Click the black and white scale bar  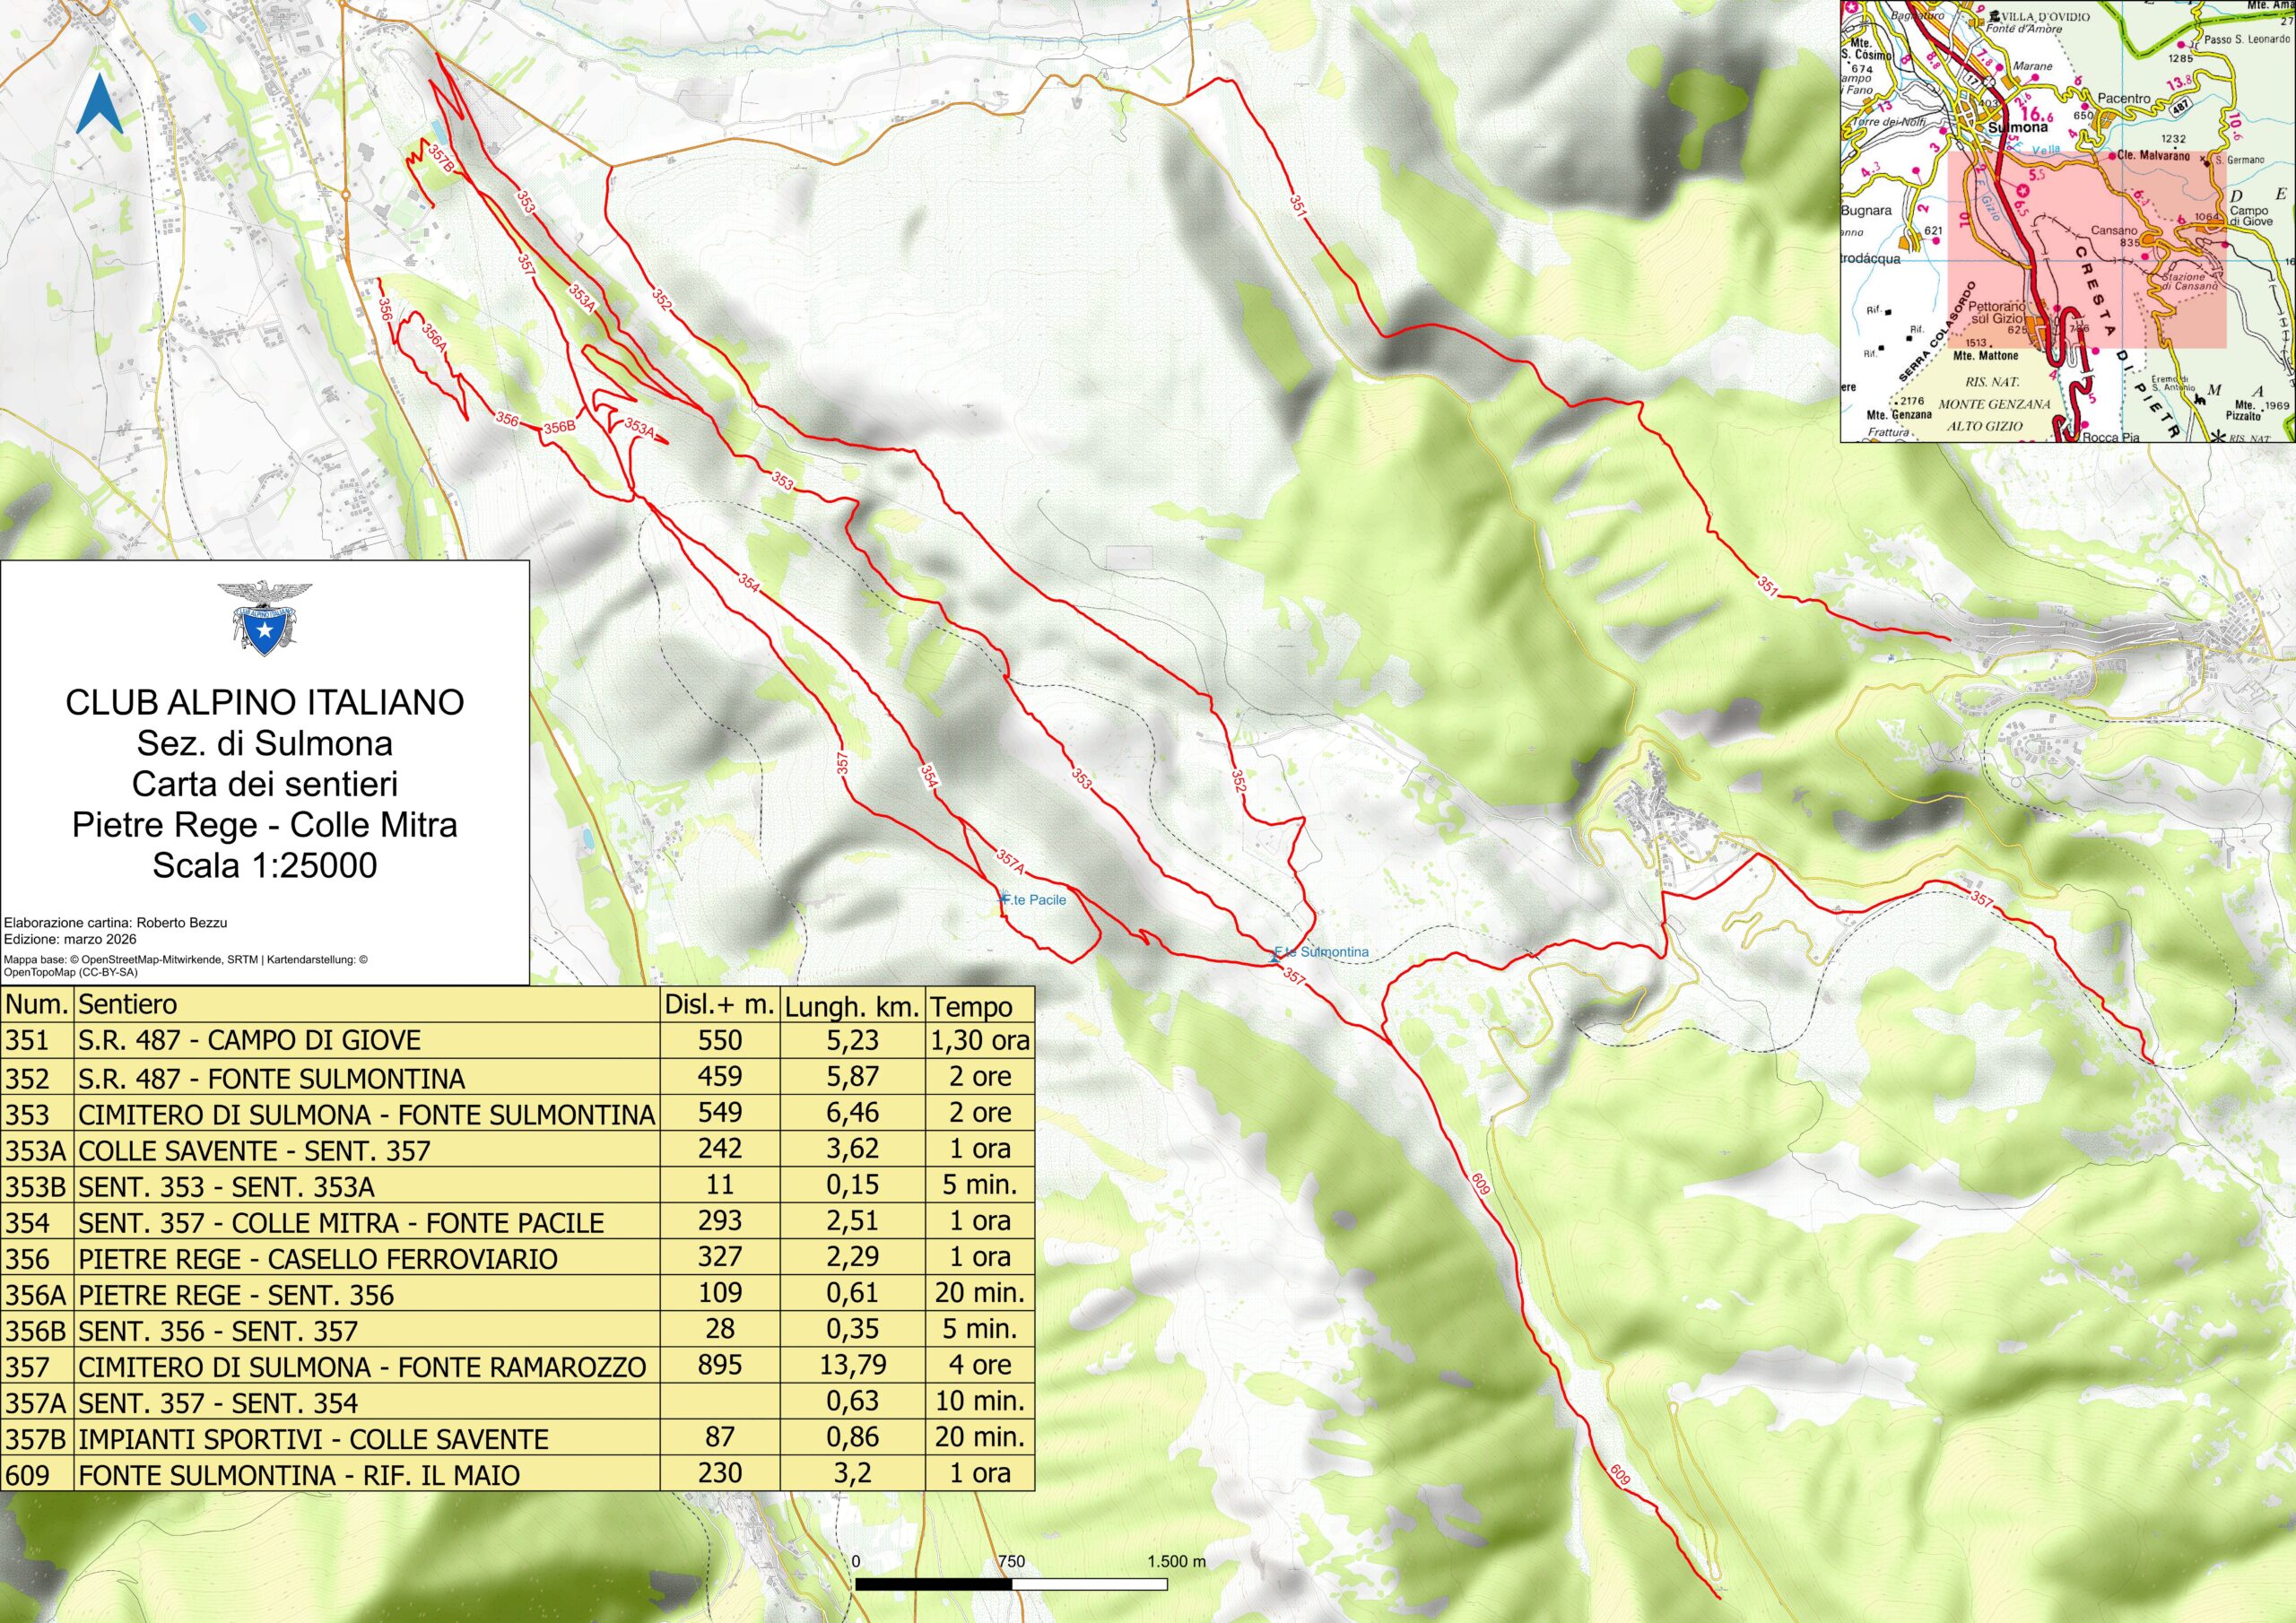[x=1011, y=1585]
